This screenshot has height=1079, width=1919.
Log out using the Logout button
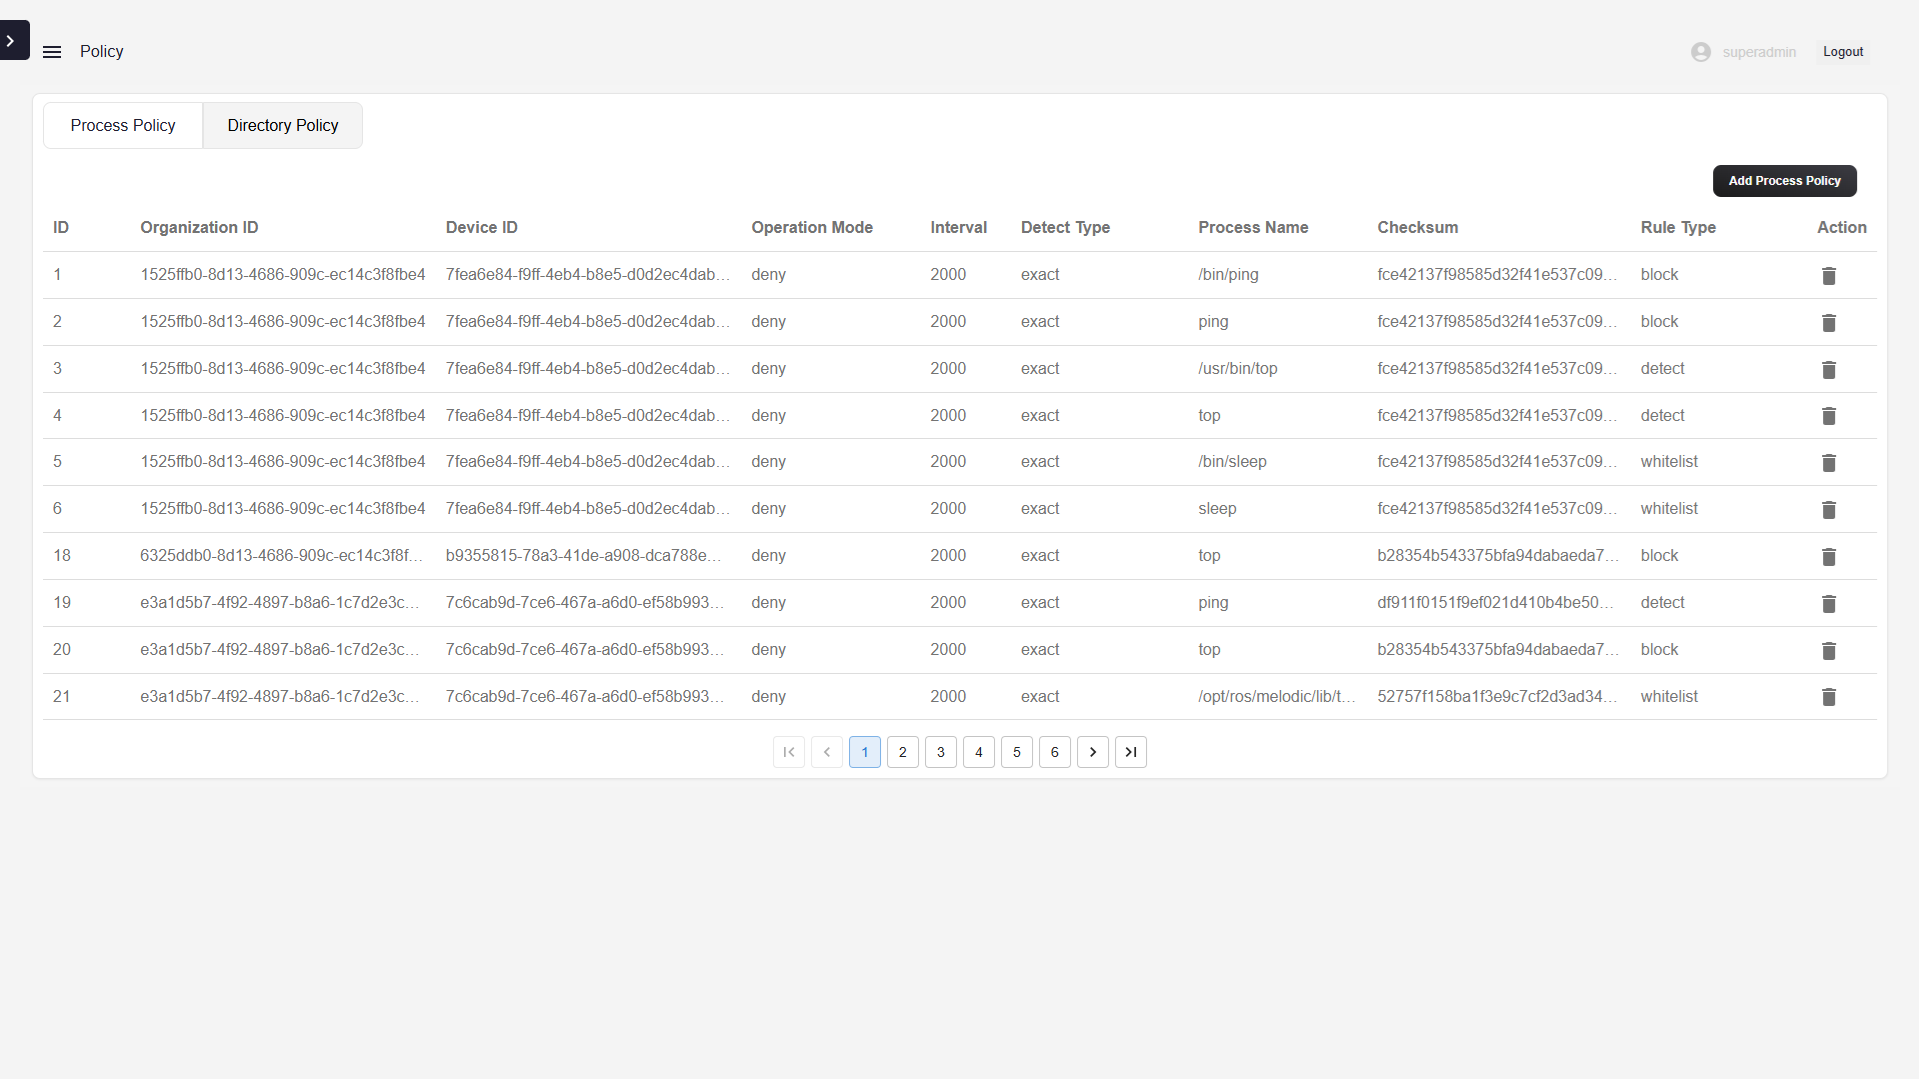pyautogui.click(x=1842, y=52)
